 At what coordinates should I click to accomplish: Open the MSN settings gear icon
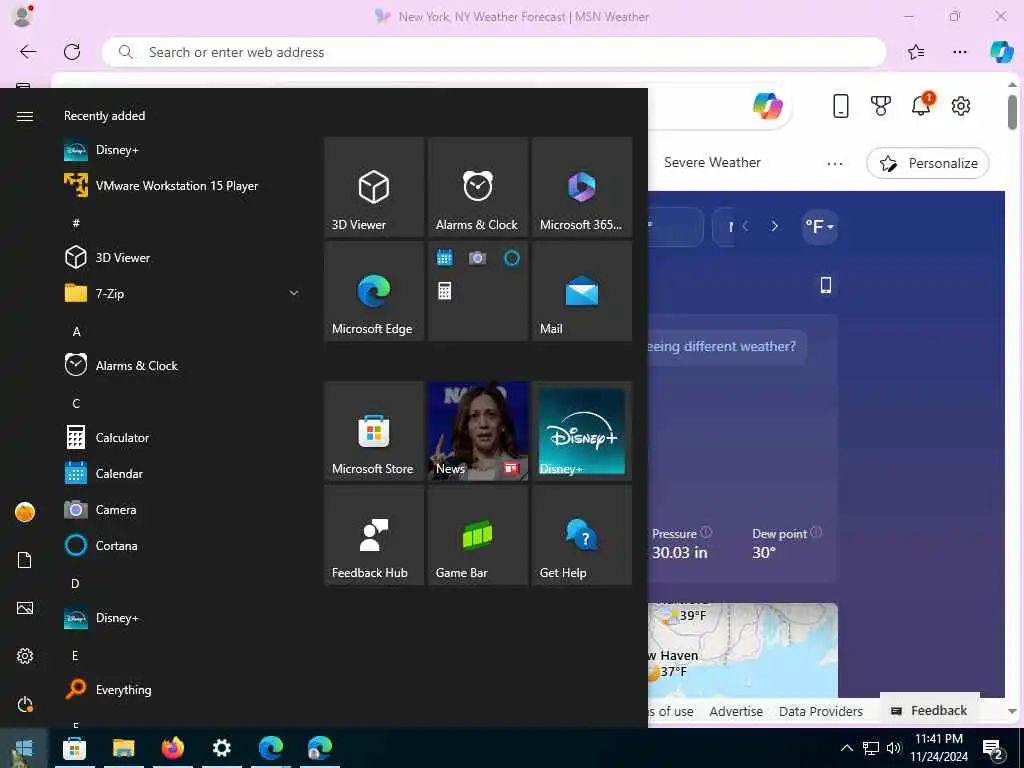pyautogui.click(x=961, y=106)
